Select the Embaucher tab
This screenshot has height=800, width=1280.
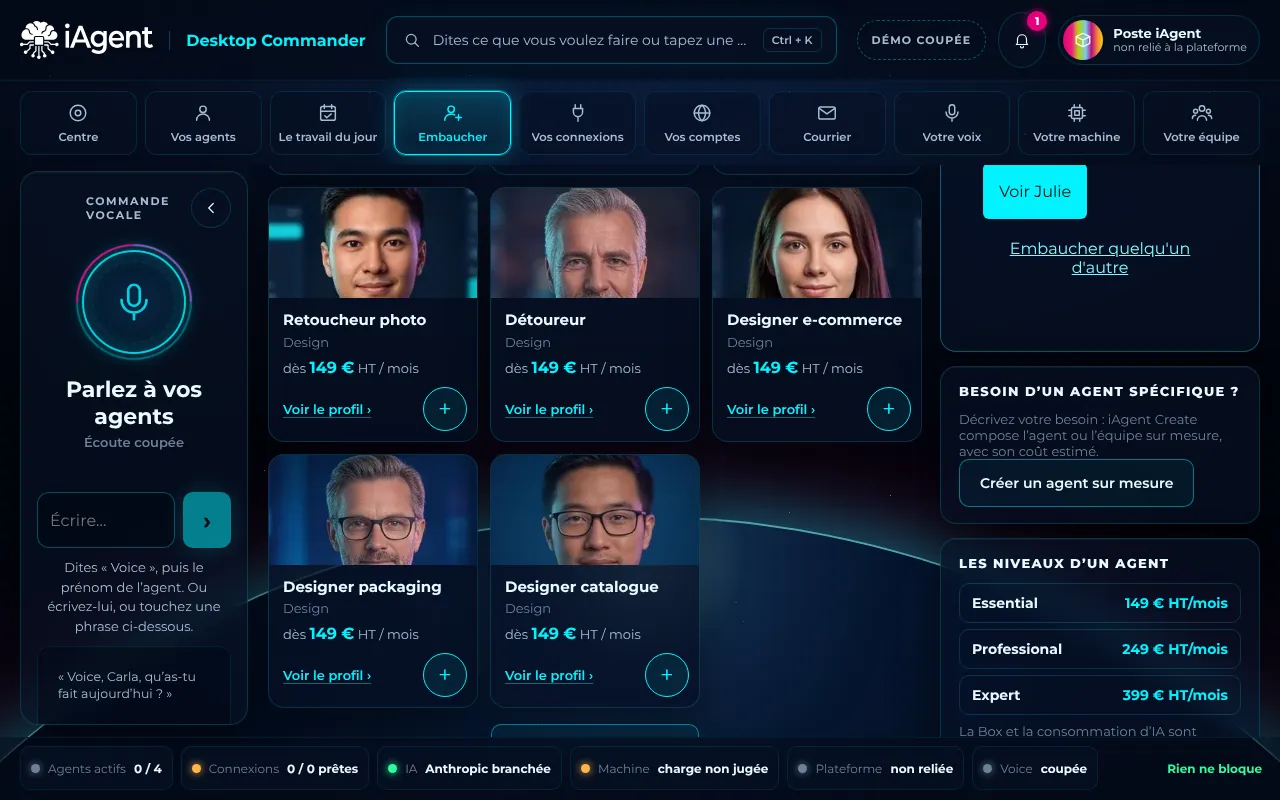click(x=453, y=123)
